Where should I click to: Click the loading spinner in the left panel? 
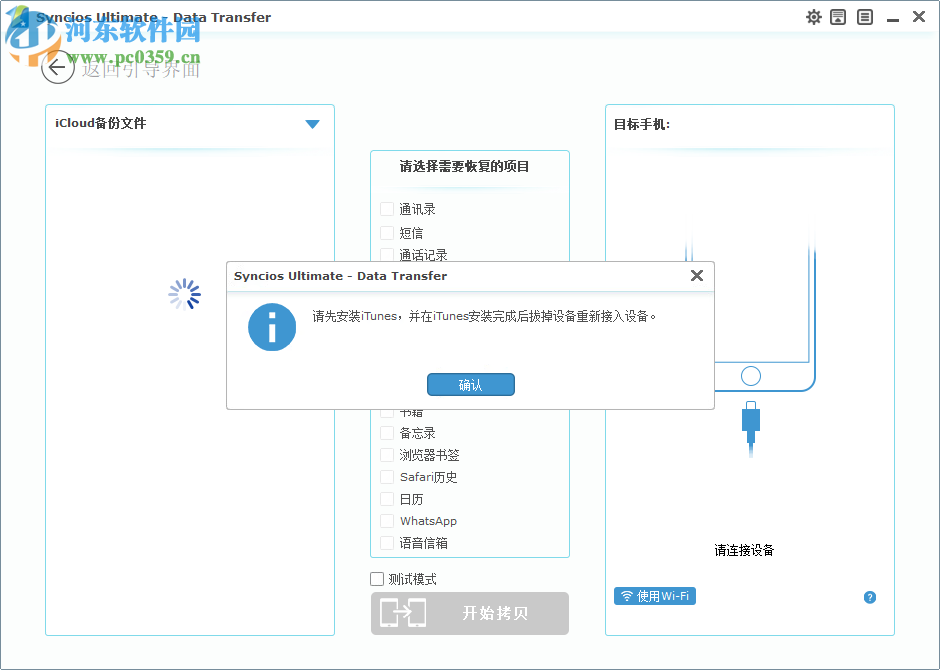184,294
